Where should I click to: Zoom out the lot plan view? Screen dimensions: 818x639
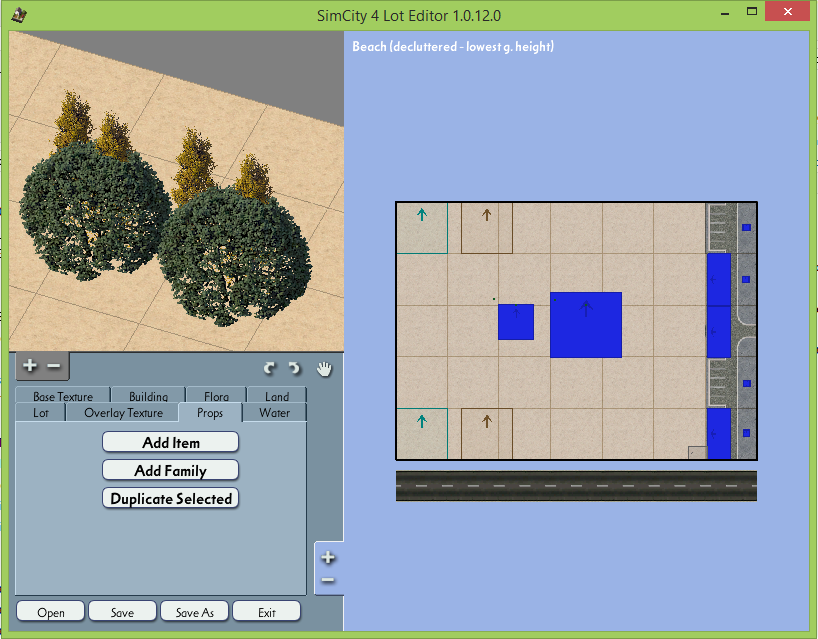328,580
